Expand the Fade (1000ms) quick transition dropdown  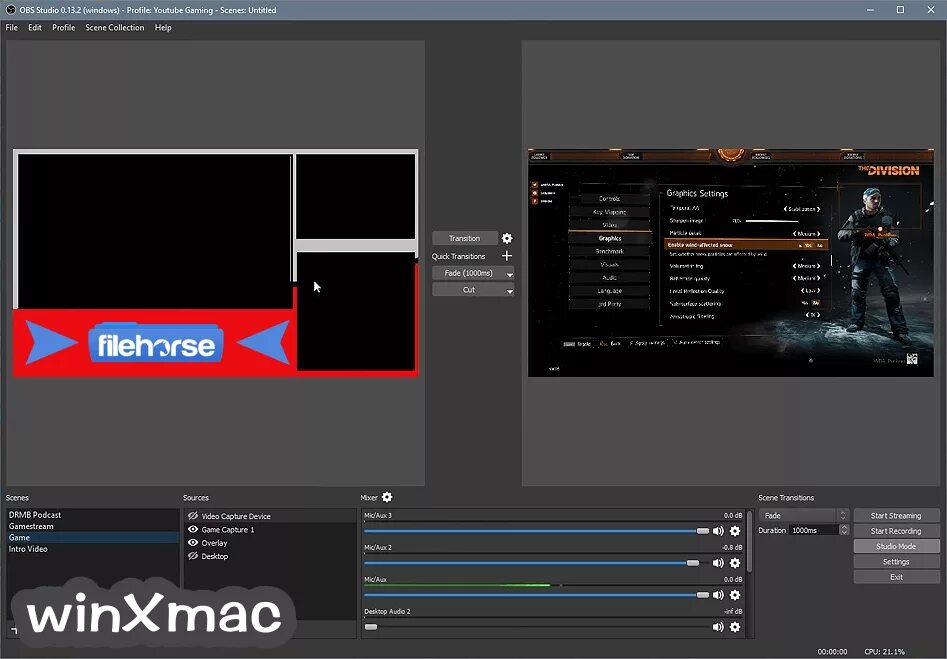click(x=510, y=274)
